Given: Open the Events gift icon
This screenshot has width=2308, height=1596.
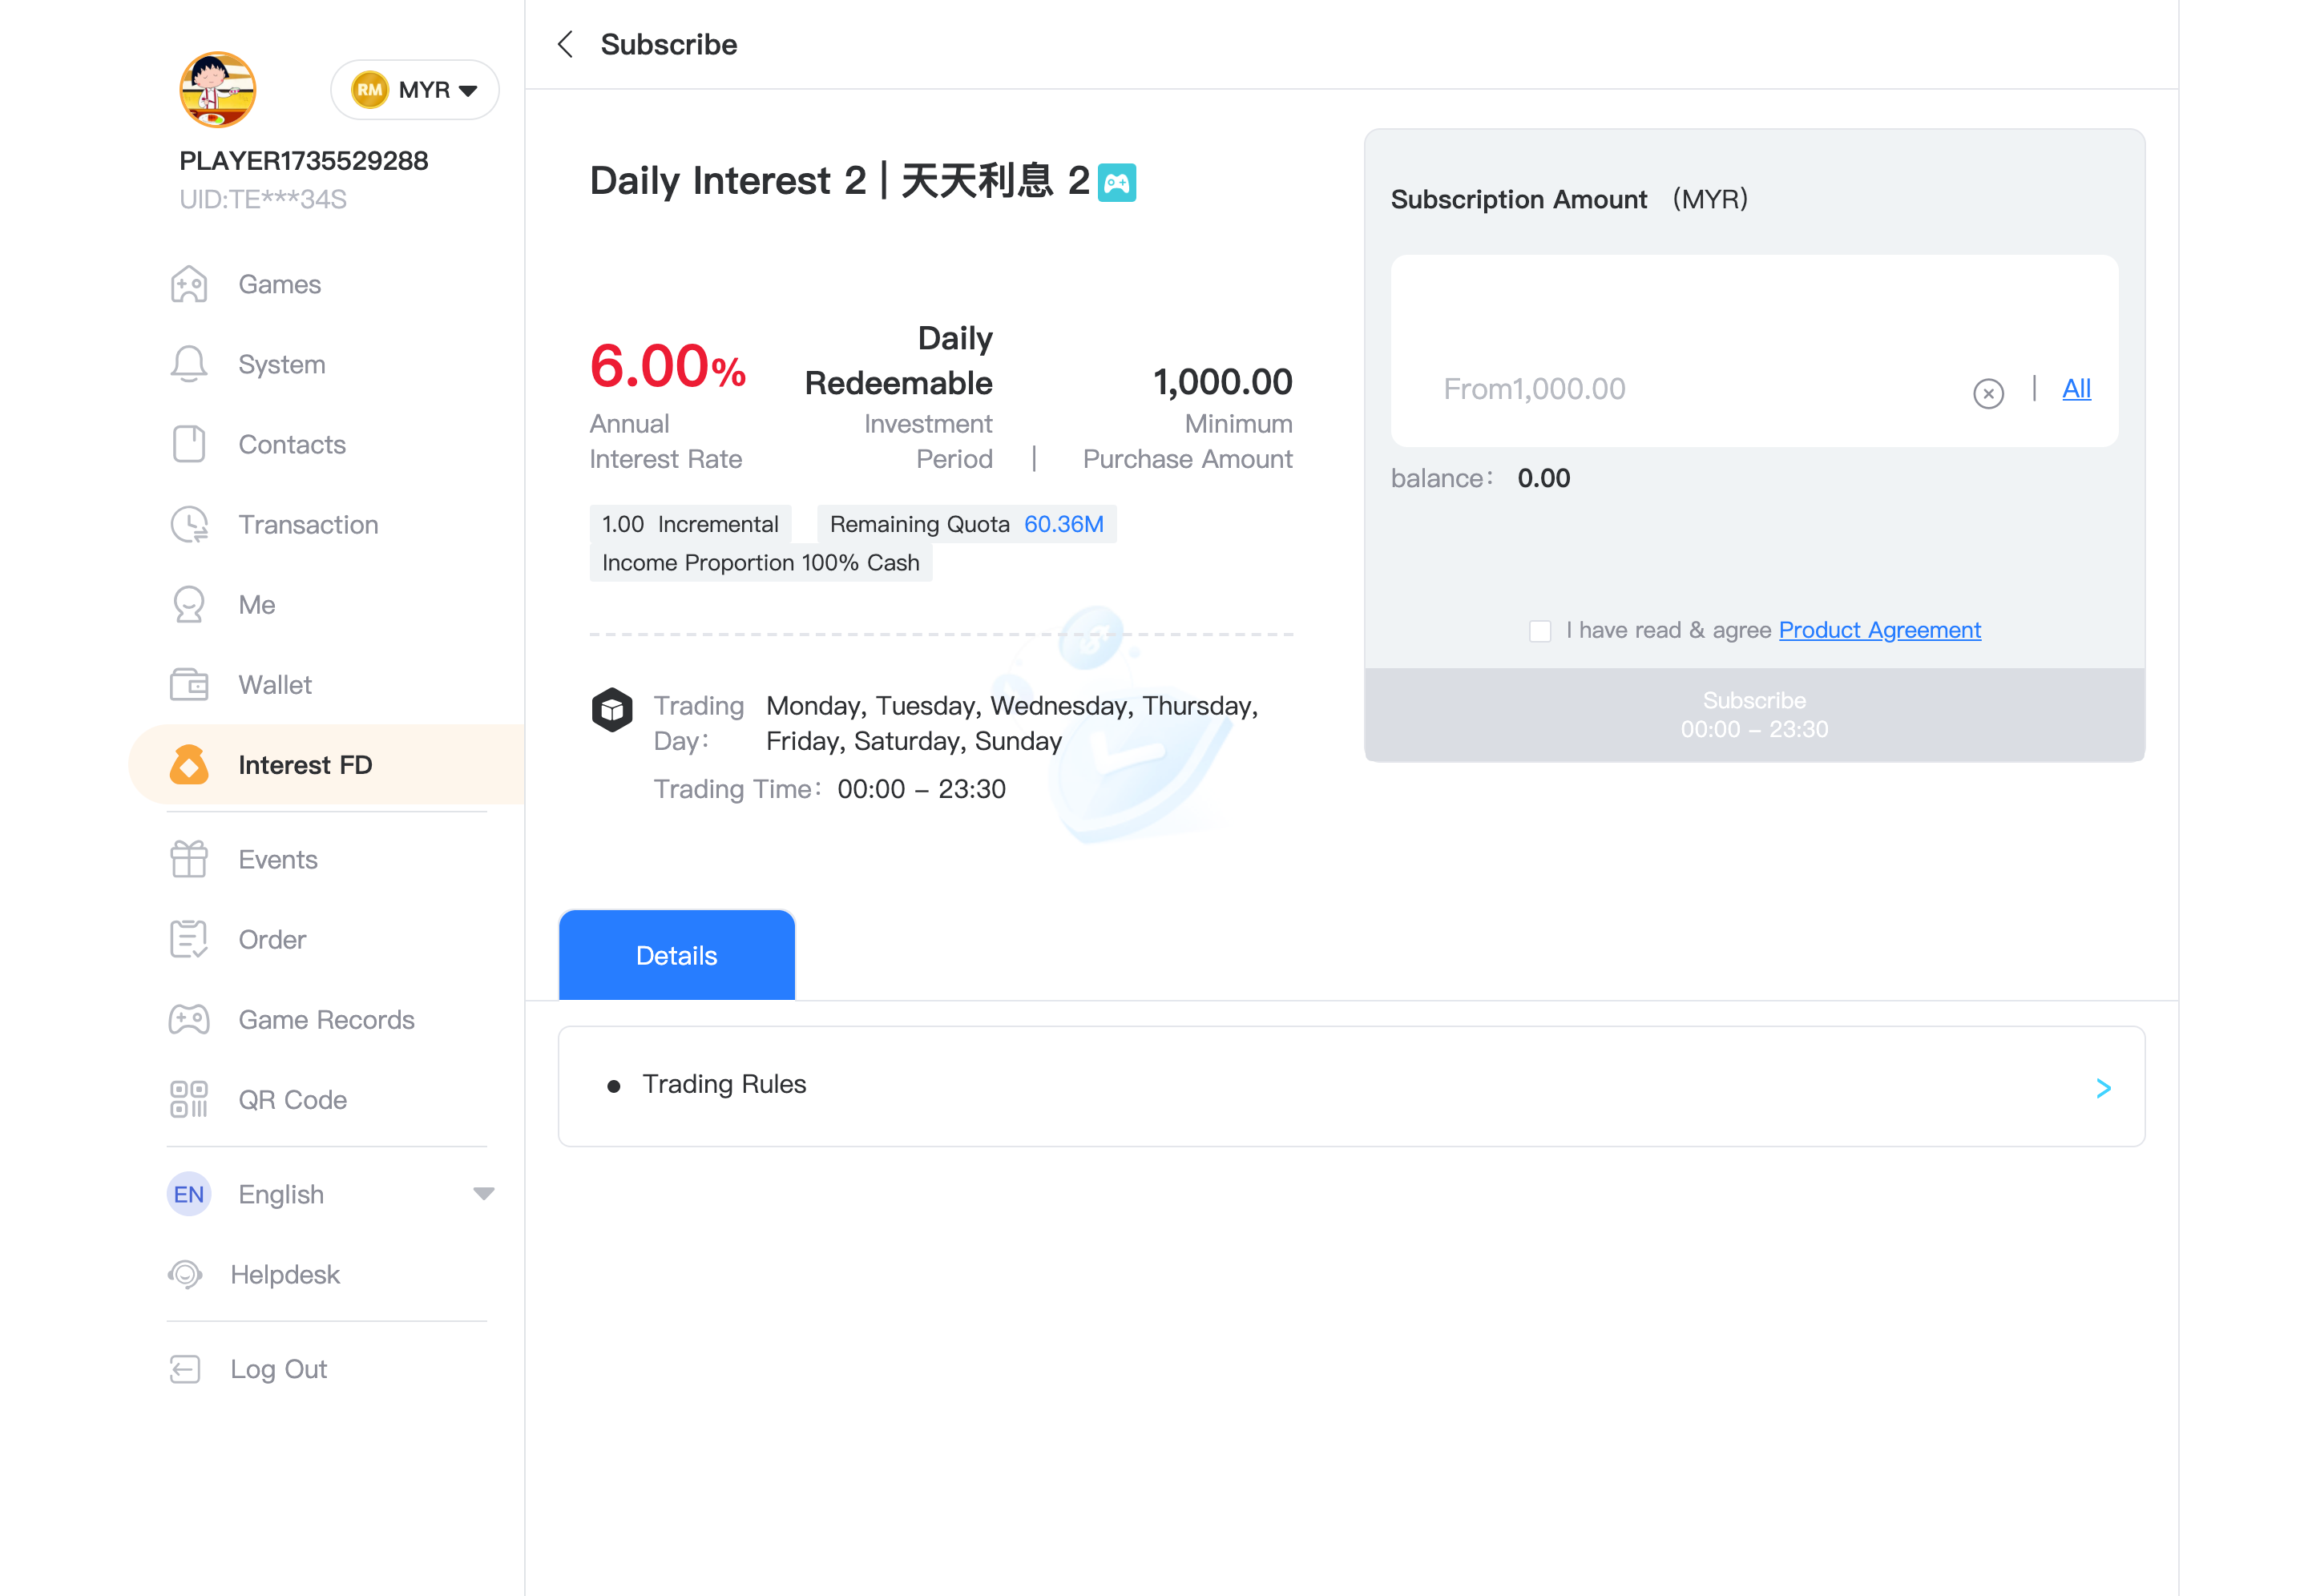Looking at the screenshot, I should tap(189, 859).
